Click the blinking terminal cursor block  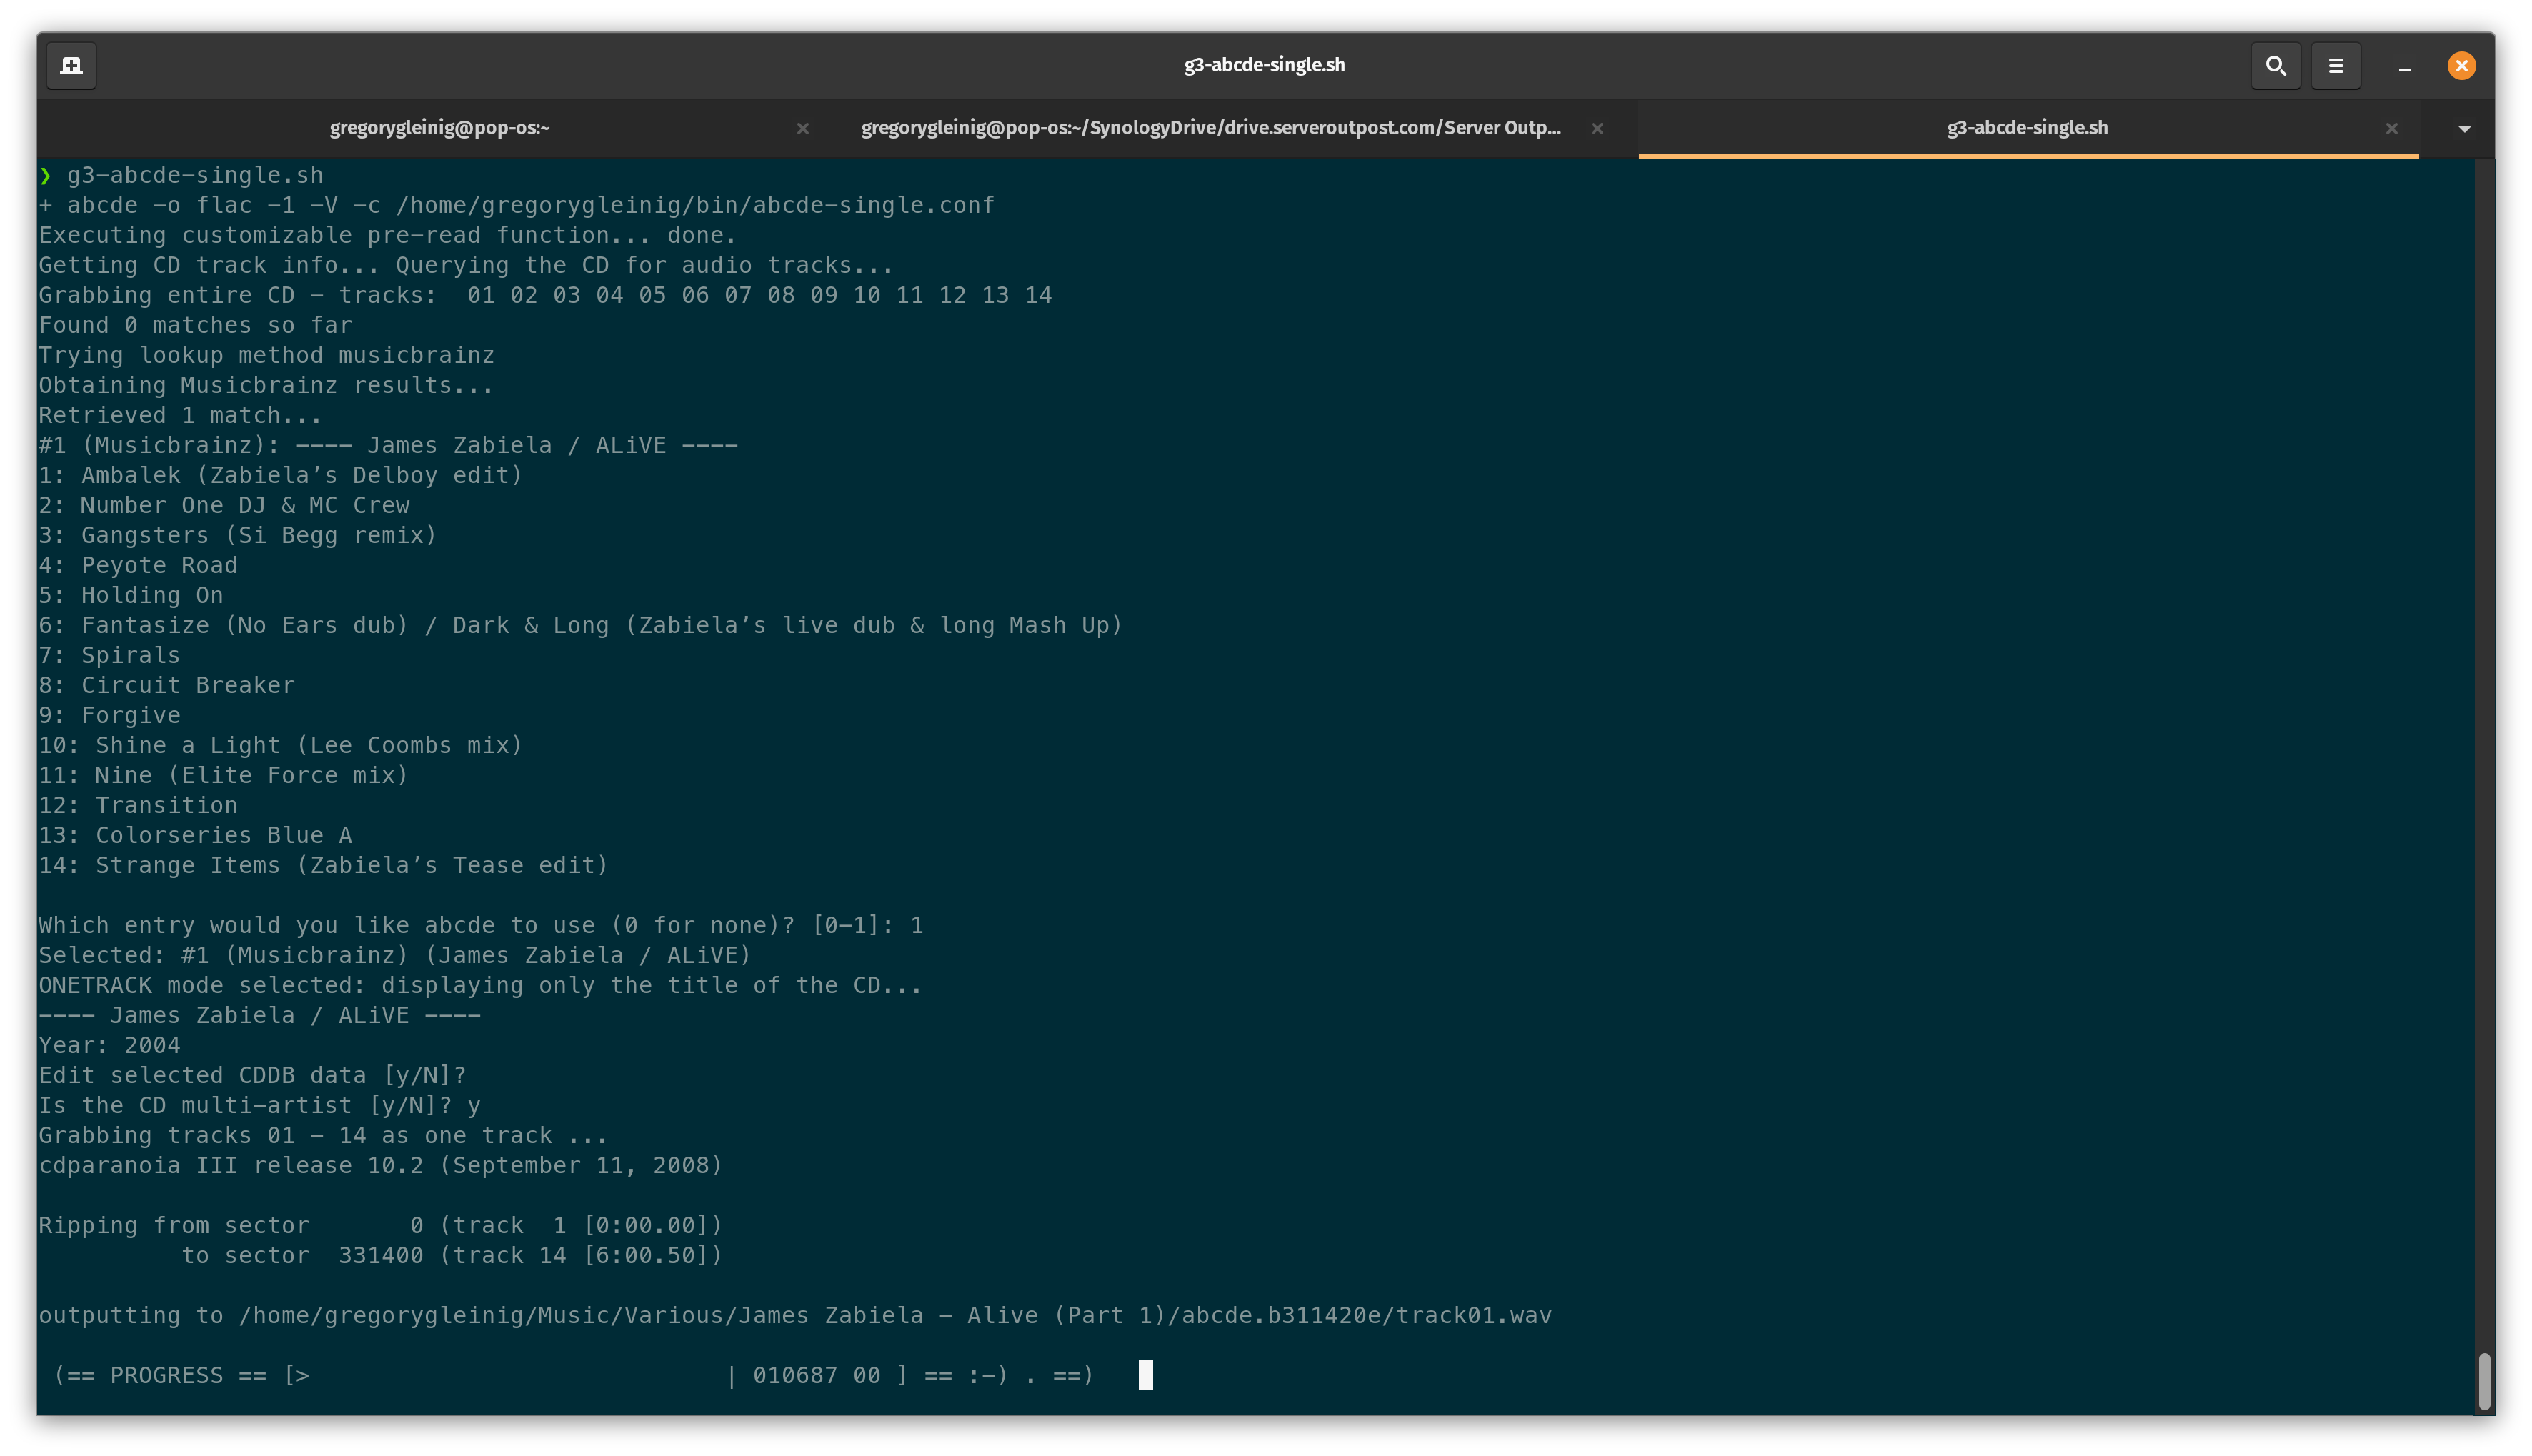[1145, 1376]
